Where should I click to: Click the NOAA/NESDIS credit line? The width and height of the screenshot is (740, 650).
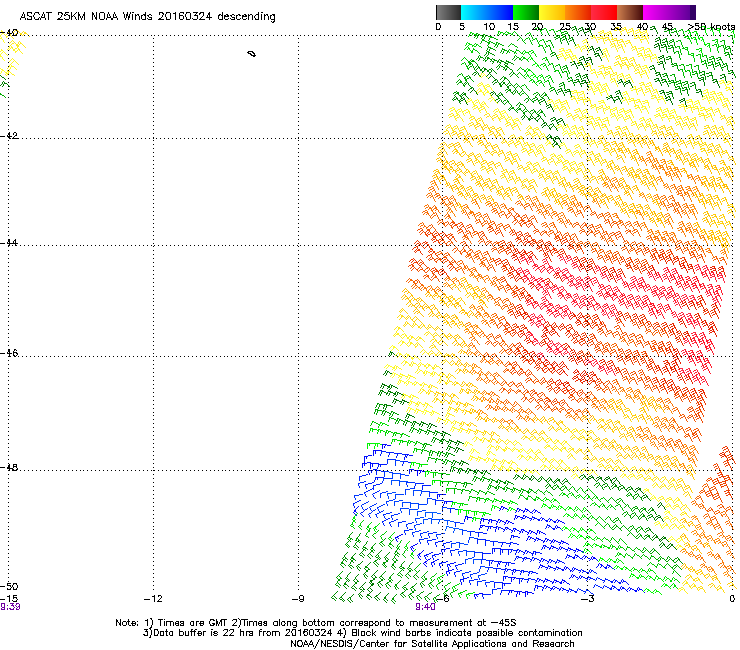coord(432,644)
